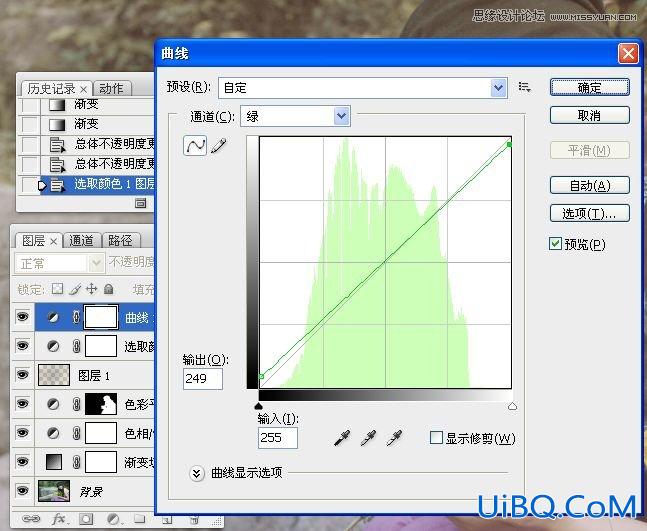647x531 pixels.
Task: Click the Curves layer adjustment icon
Action: 53,317
